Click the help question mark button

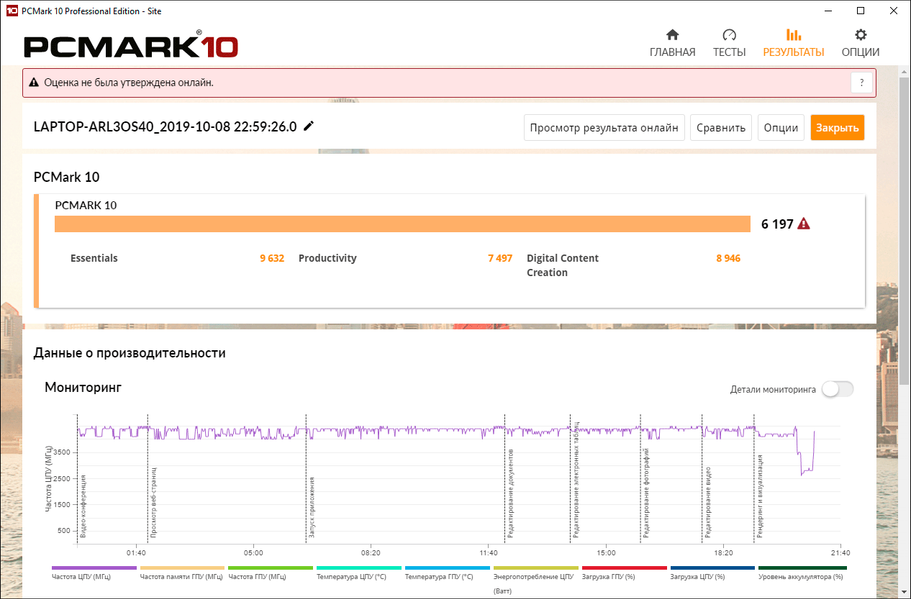point(862,83)
